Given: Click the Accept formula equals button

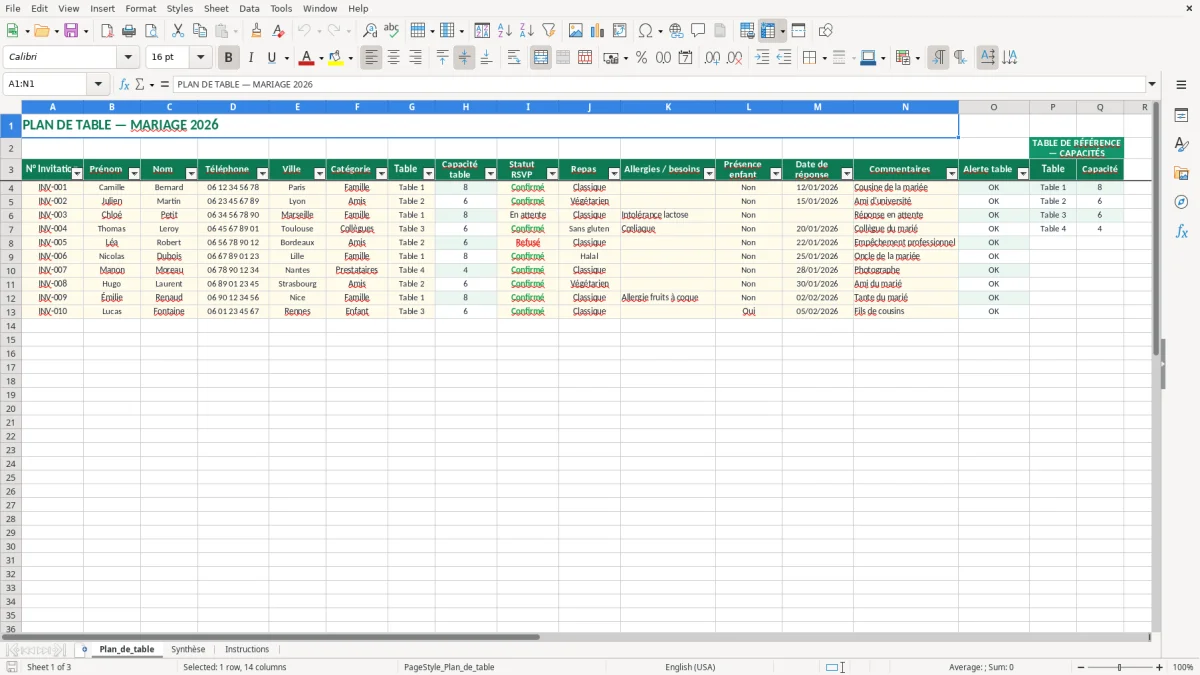Looking at the screenshot, I should pyautogui.click(x=165, y=84).
